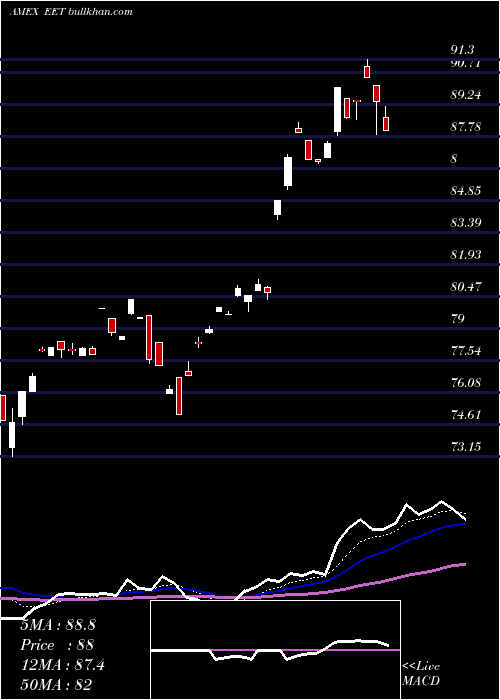
Task: Click the 5MA : 88.8 readout
Action: pos(58,625)
